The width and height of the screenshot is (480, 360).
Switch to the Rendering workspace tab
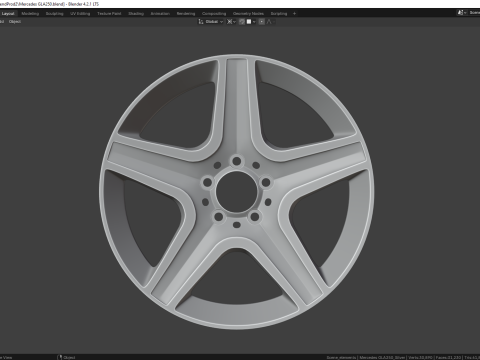186,14
